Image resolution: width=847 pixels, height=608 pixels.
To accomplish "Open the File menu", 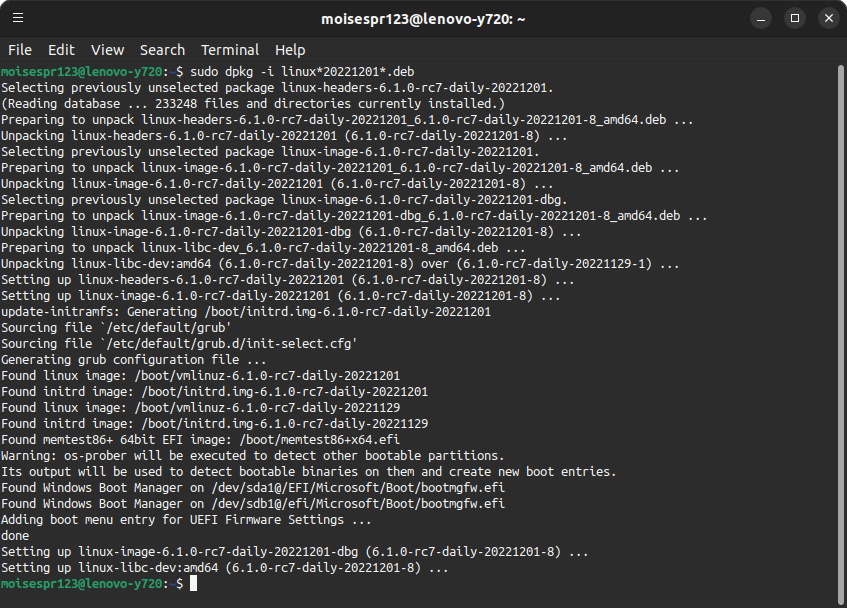I will click(20, 50).
